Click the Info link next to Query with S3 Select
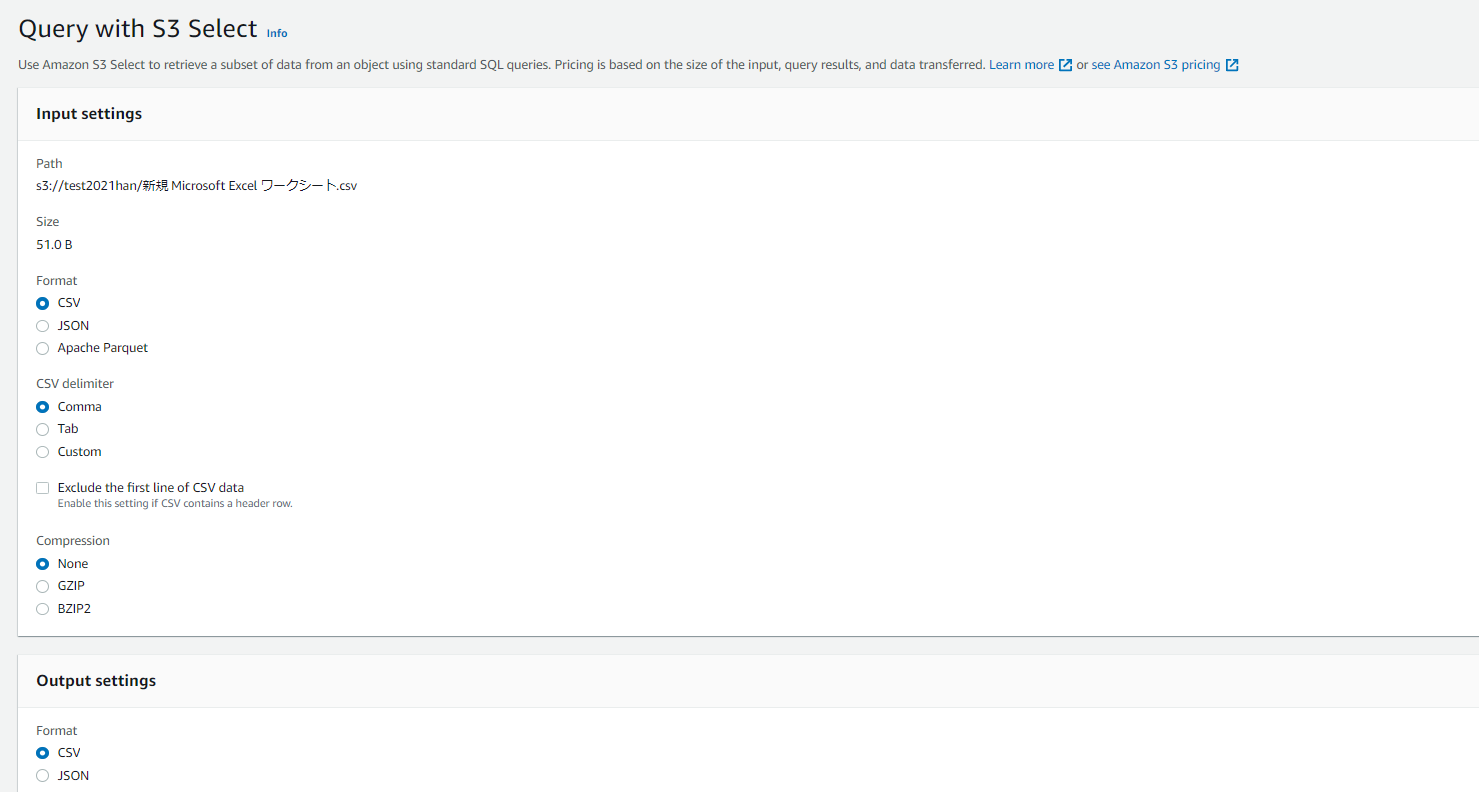 point(276,33)
